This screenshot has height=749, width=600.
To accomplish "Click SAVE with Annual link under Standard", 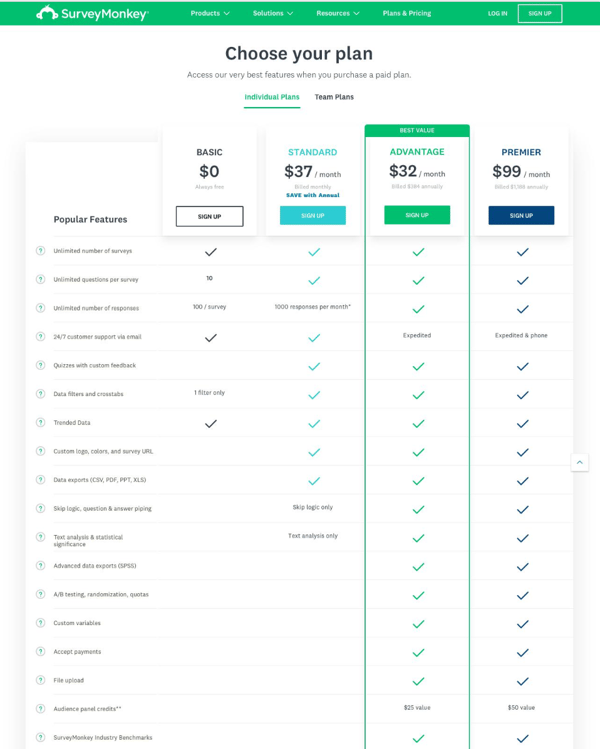I will (313, 195).
